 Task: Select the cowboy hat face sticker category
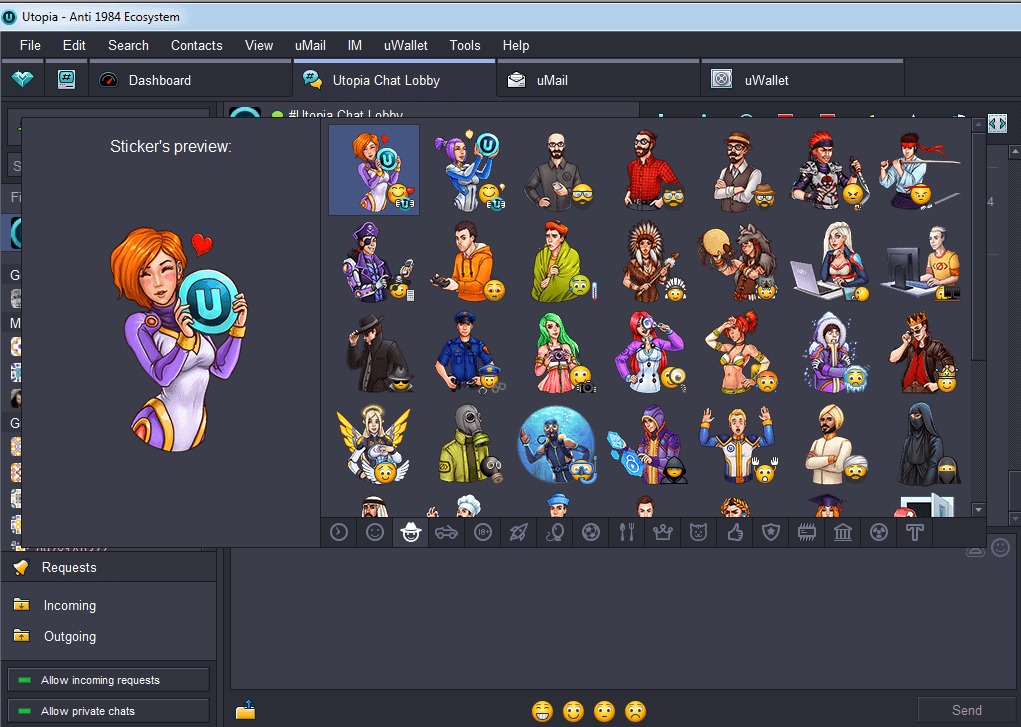411,533
